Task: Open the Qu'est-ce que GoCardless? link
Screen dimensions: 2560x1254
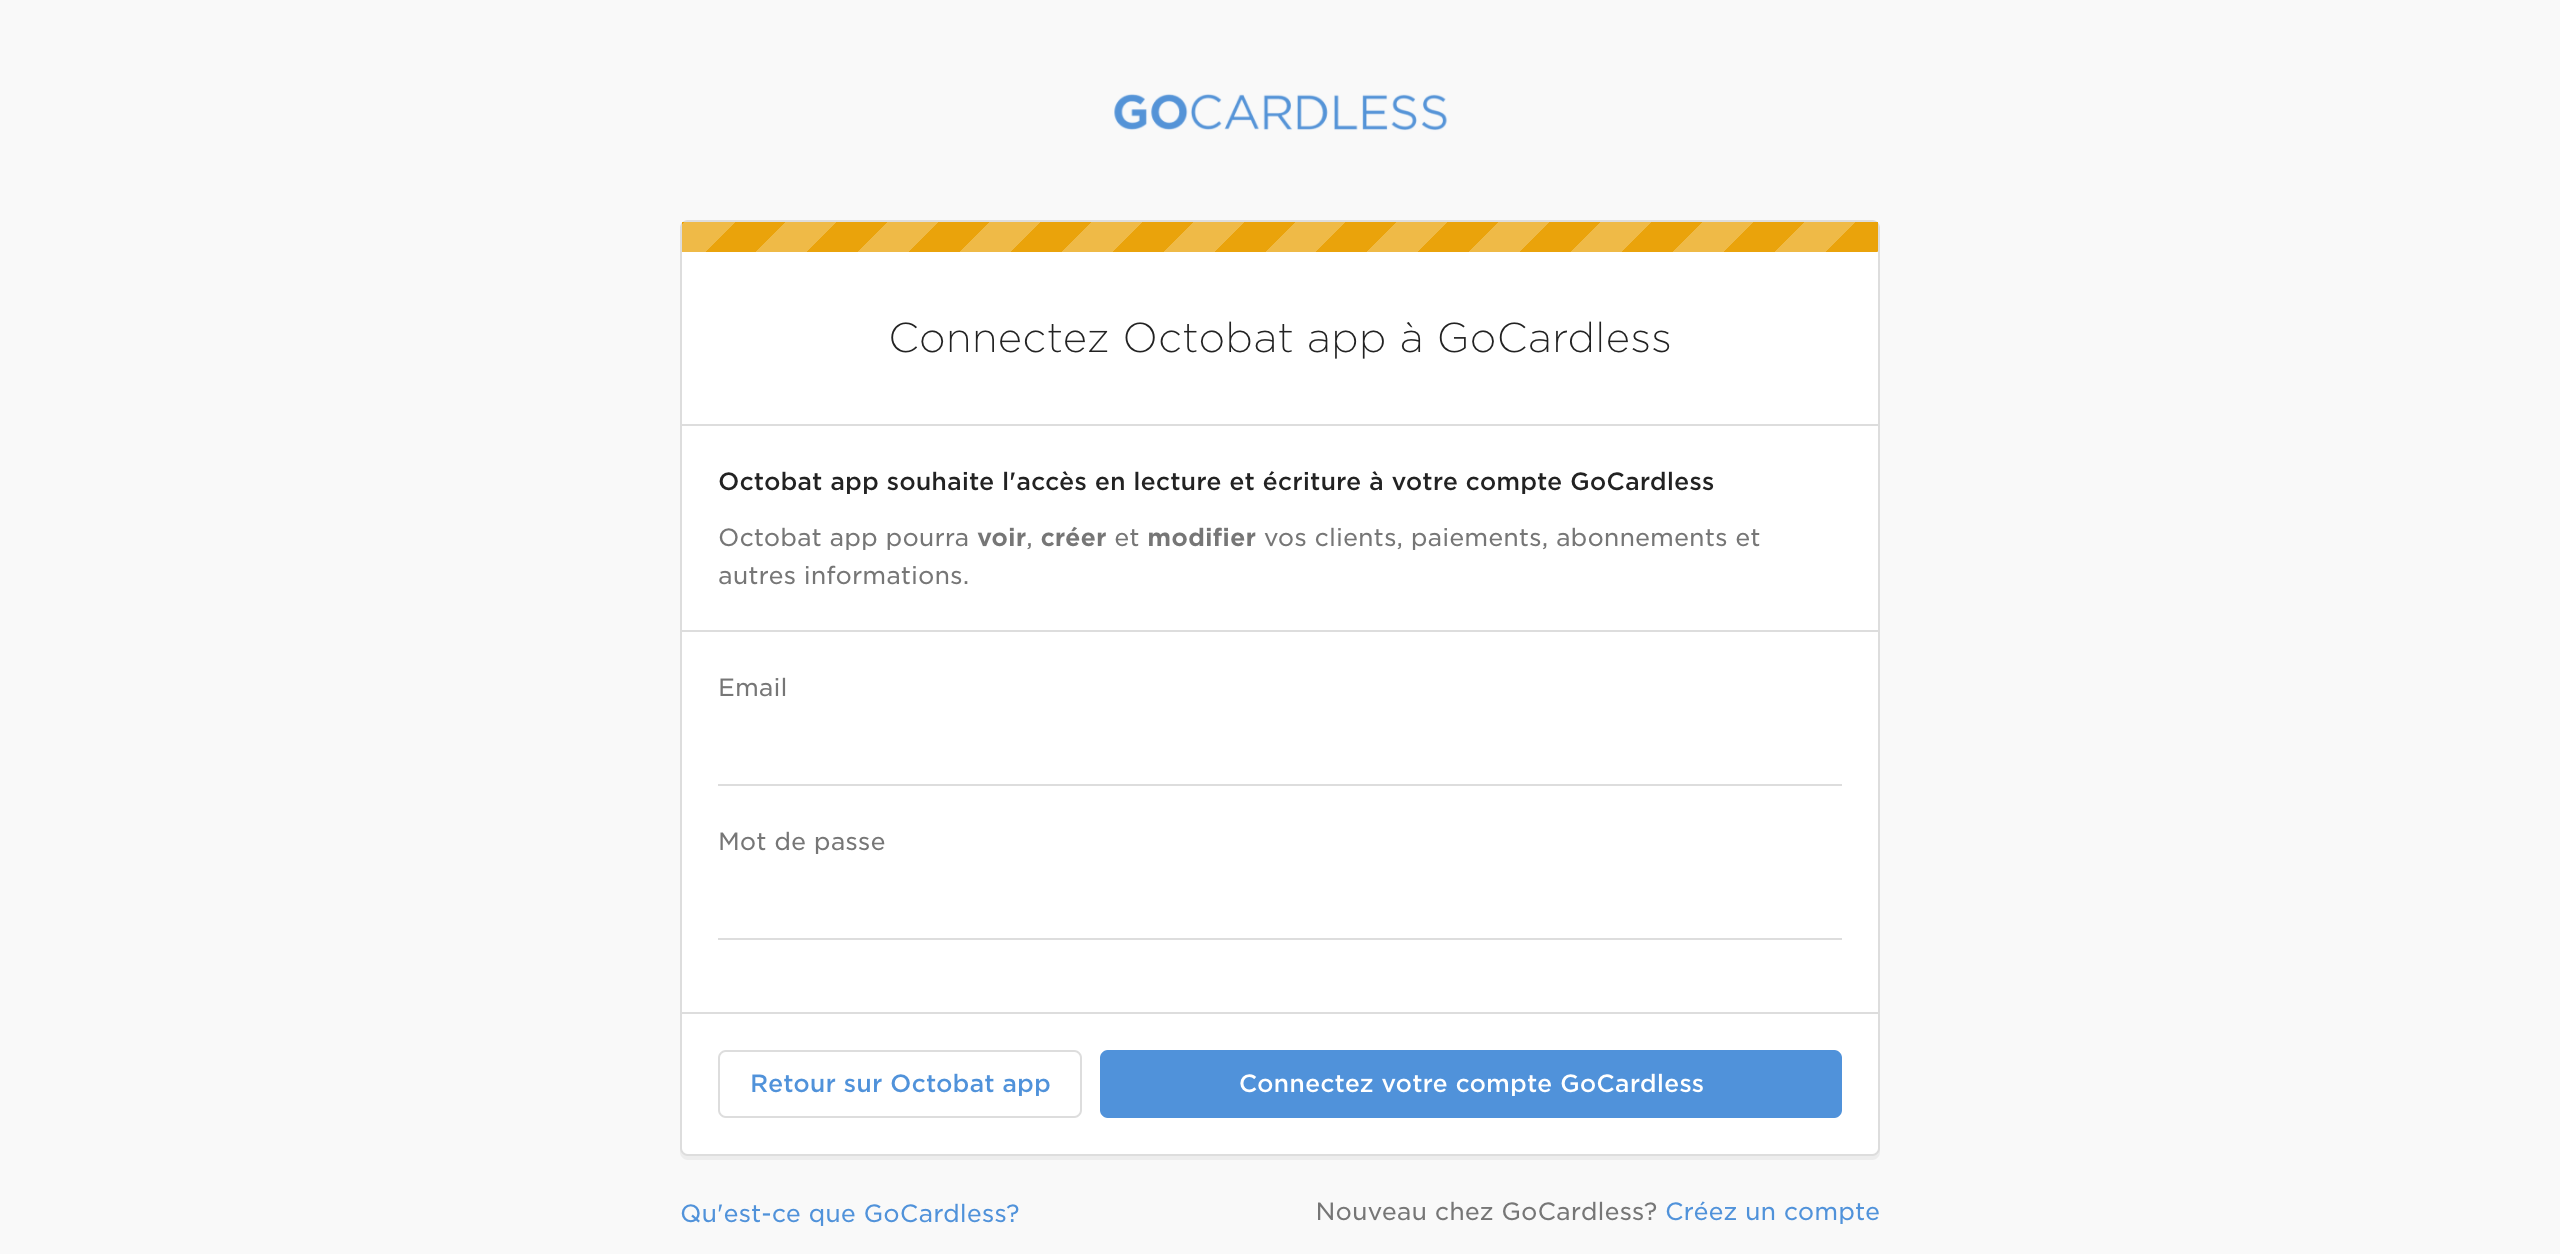Action: (x=850, y=1213)
